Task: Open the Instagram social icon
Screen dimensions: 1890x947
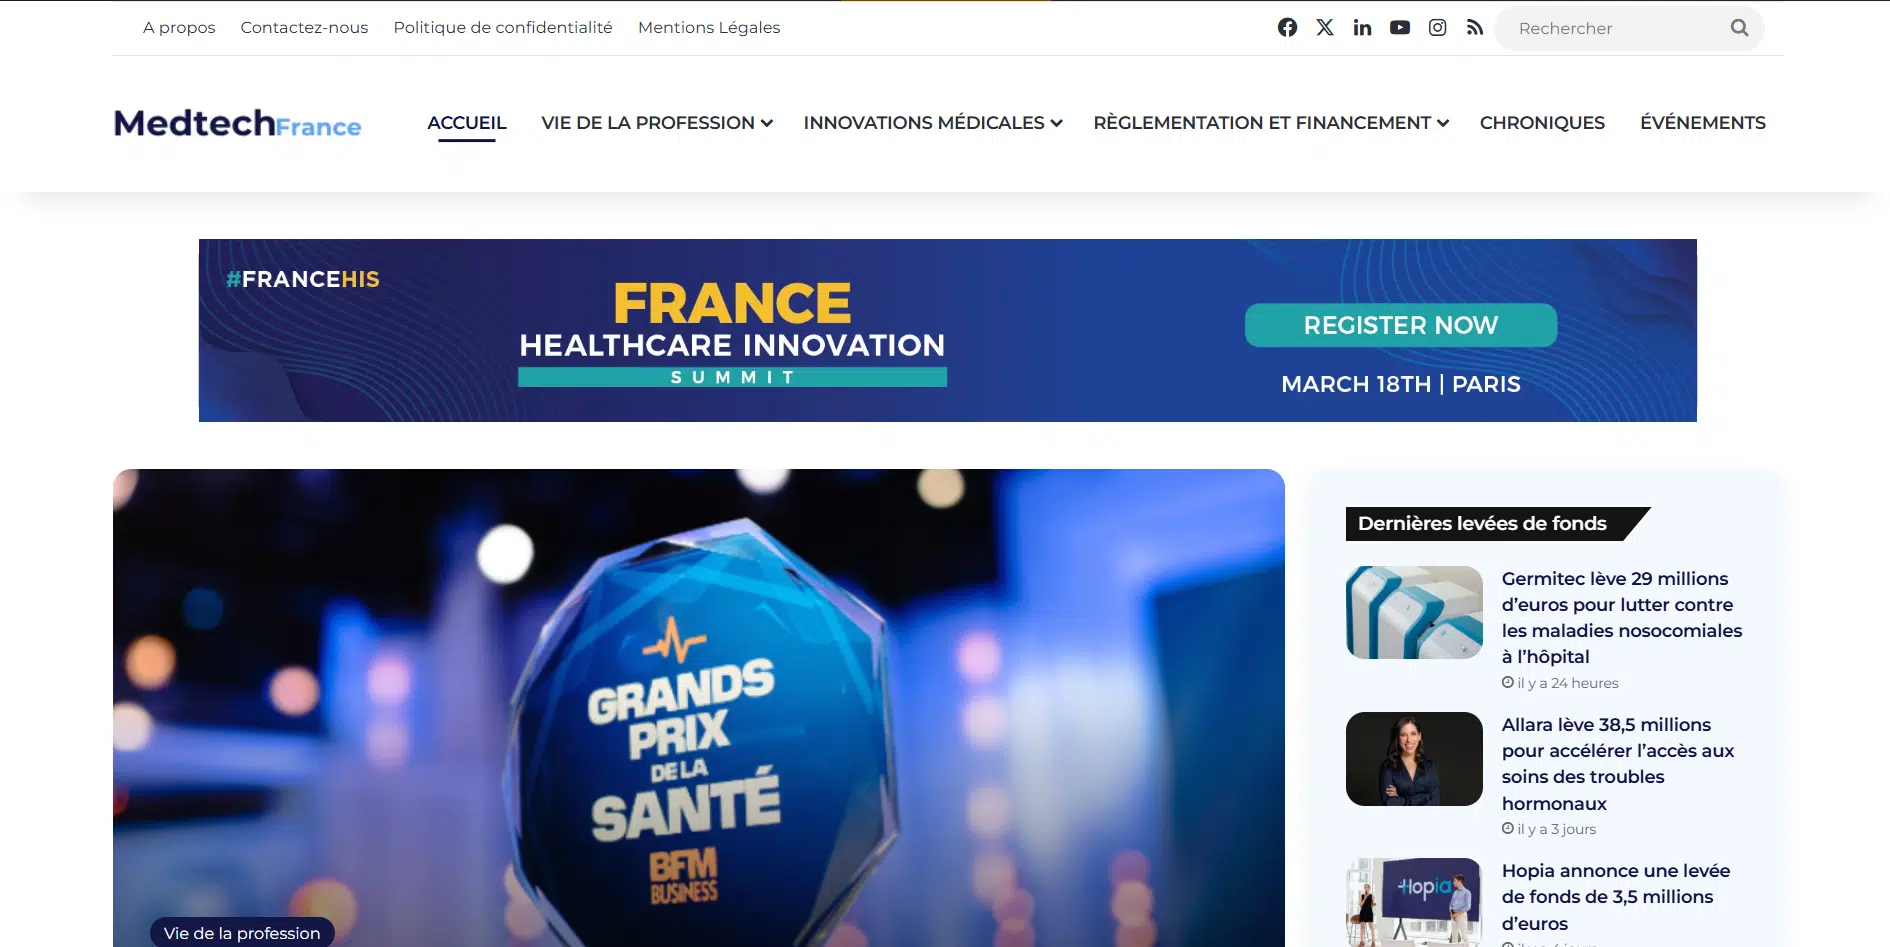Action: [x=1437, y=28]
